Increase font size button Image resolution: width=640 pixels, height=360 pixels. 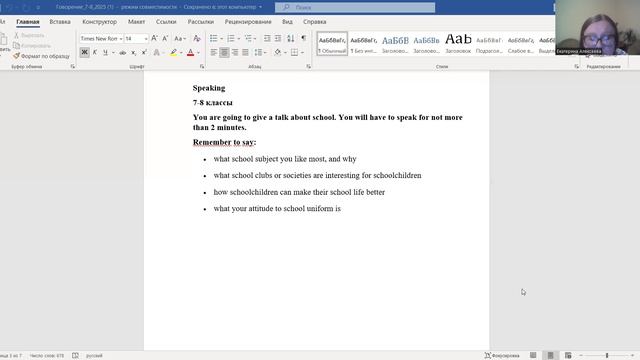(x=154, y=38)
